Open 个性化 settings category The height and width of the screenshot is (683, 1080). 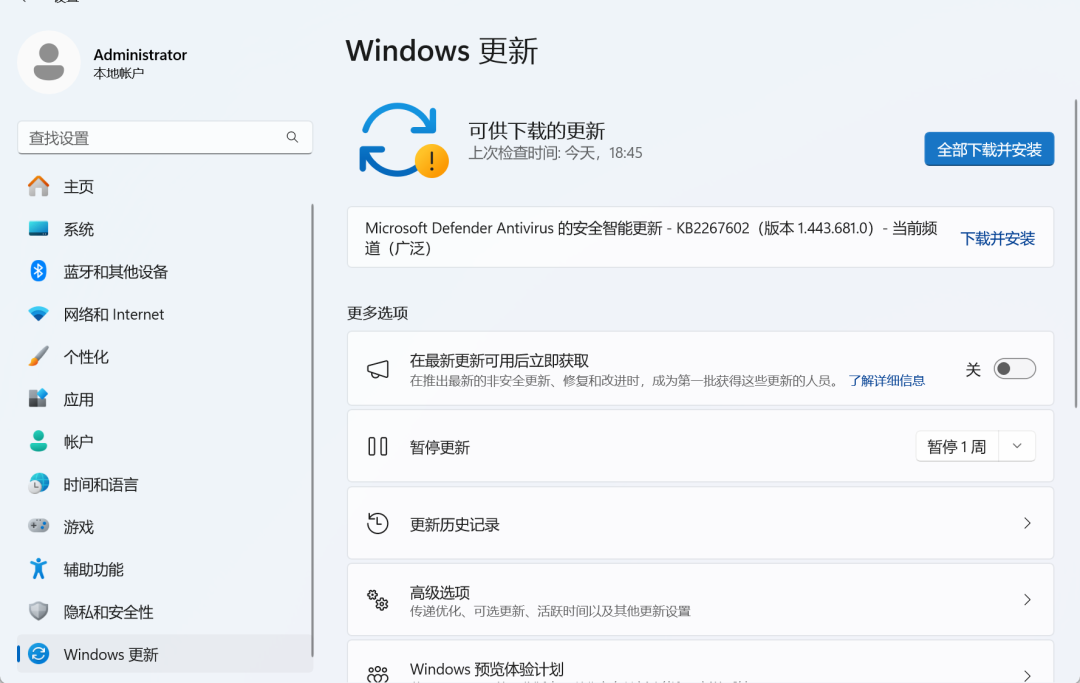(x=165, y=357)
